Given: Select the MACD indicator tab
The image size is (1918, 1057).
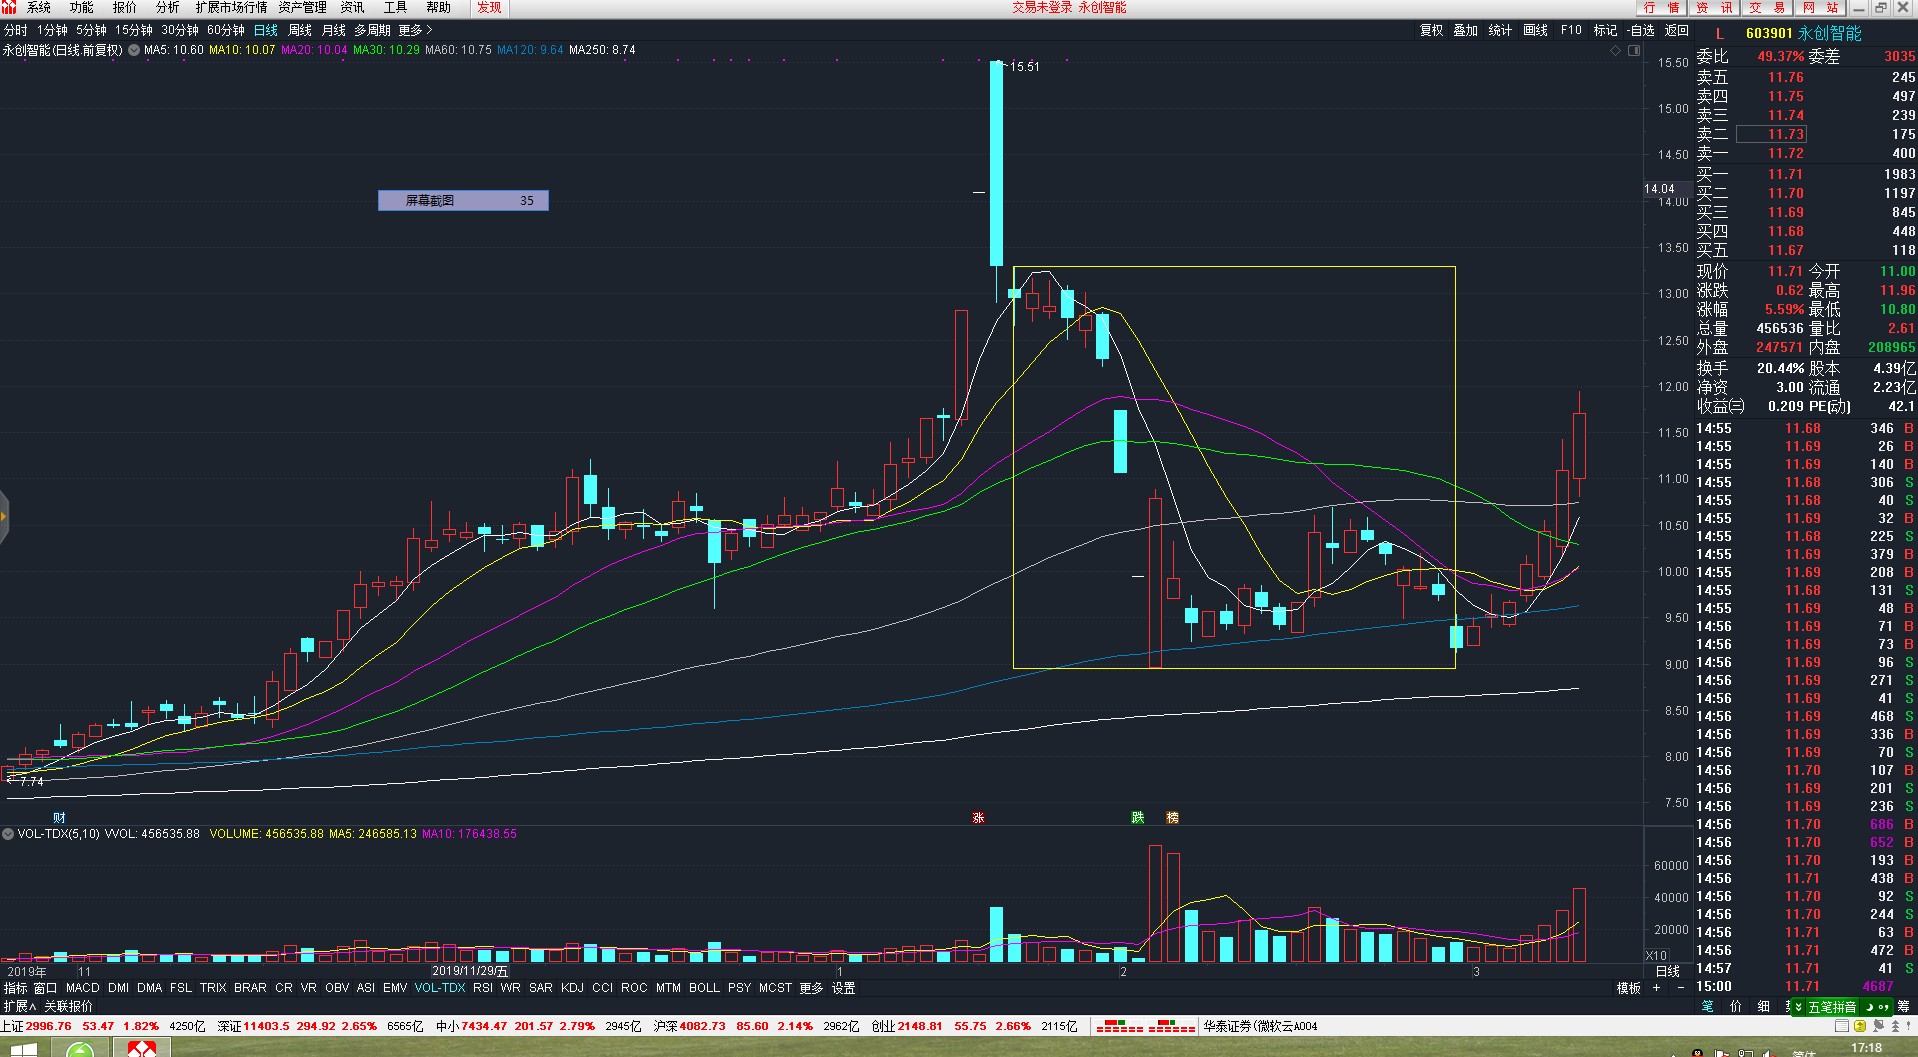Looking at the screenshot, I should pos(83,988).
